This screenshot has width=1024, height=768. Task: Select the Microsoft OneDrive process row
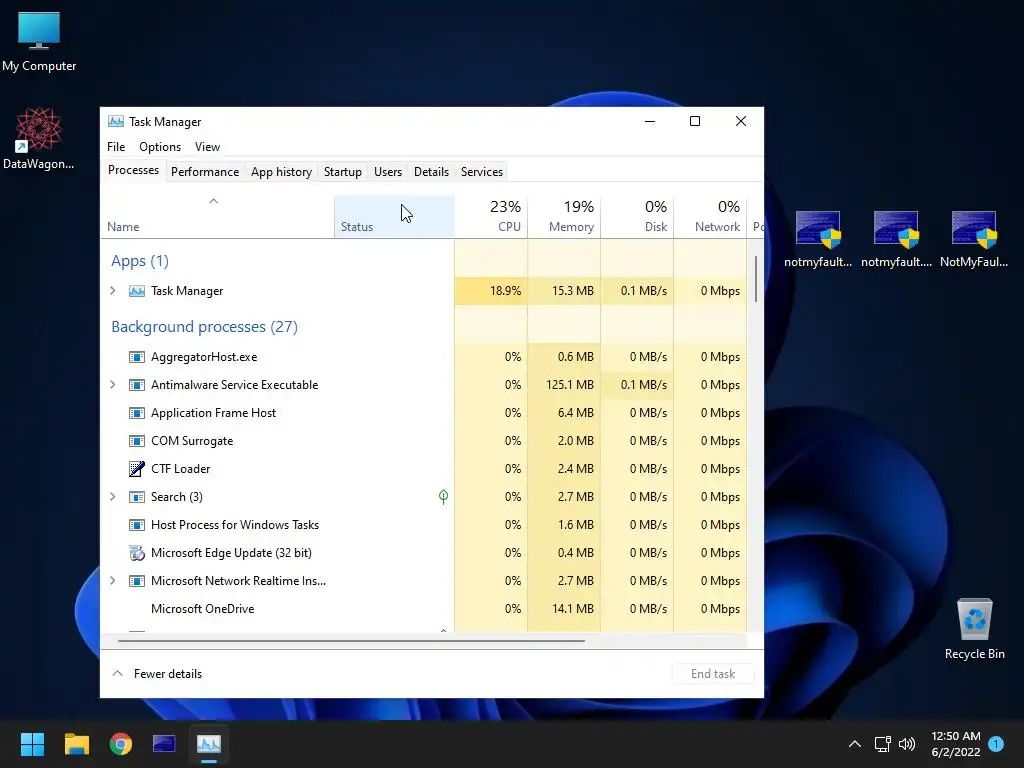click(x=424, y=609)
